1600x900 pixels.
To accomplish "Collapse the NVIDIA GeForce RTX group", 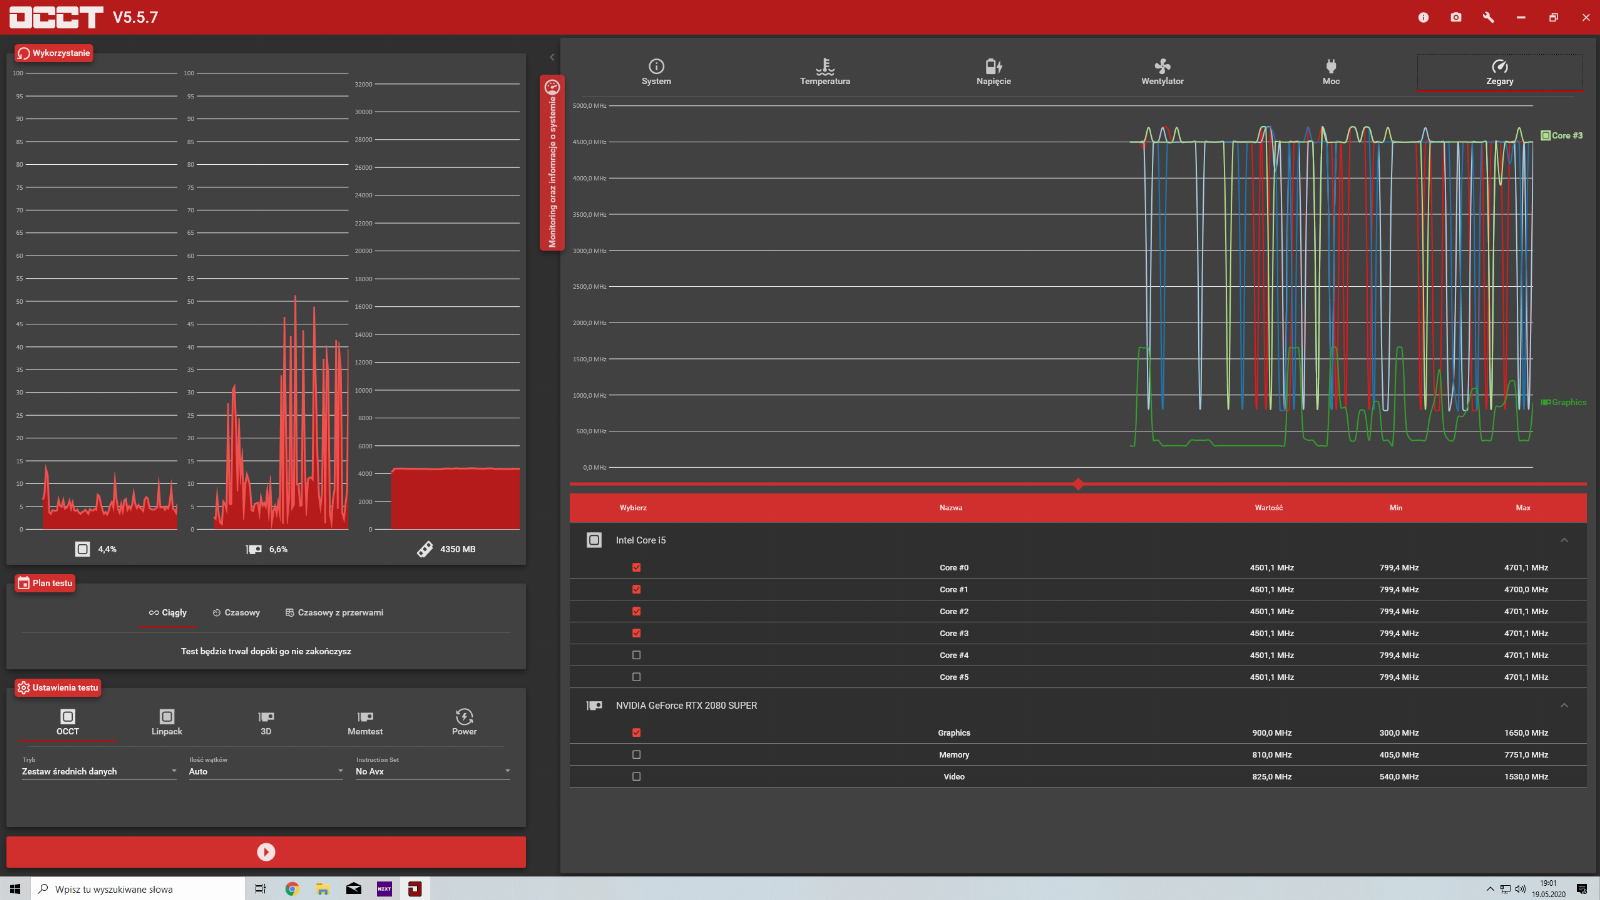I will (1564, 705).
